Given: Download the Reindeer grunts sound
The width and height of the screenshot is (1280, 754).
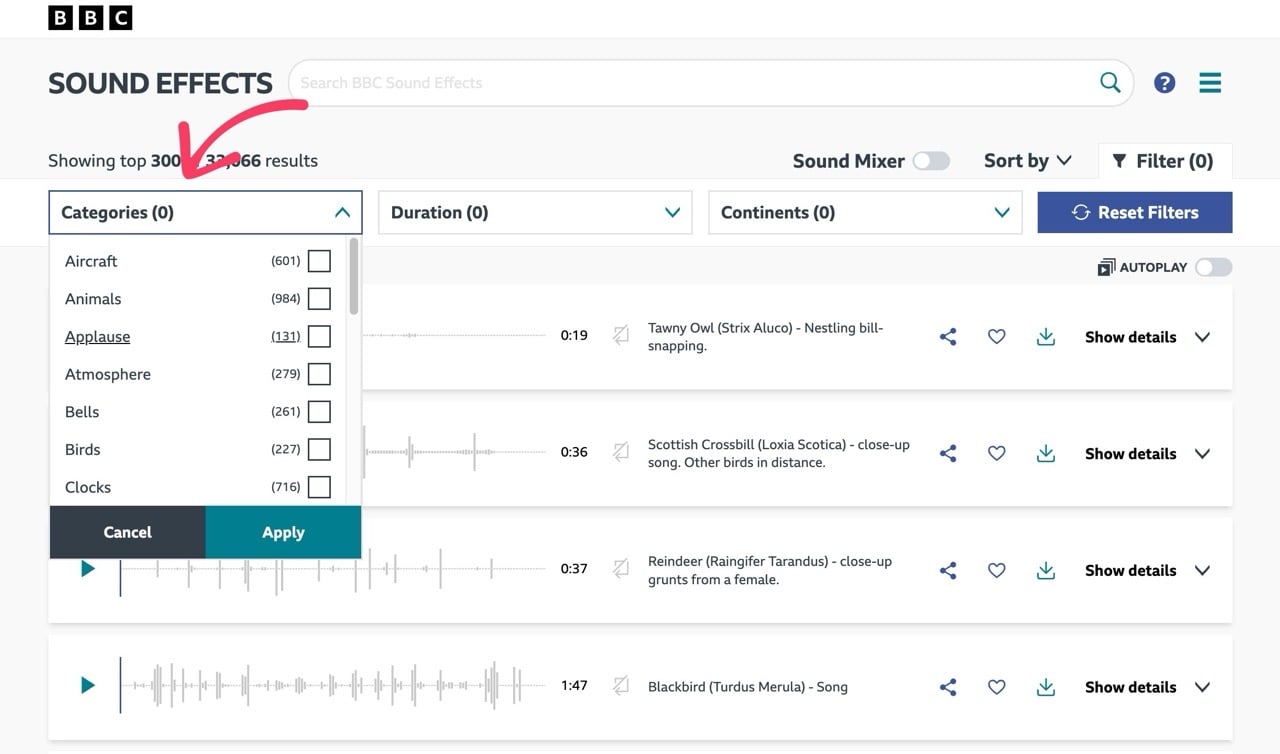Looking at the screenshot, I should click(1046, 570).
